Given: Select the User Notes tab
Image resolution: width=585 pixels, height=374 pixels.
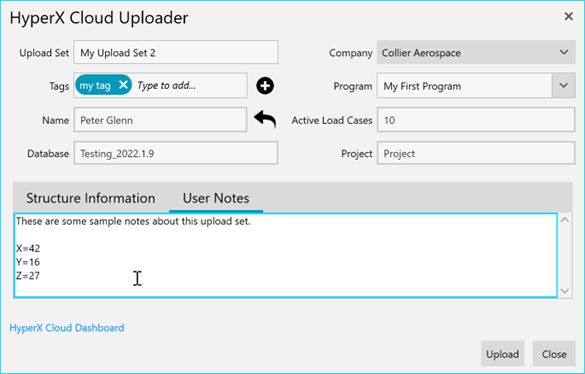Looking at the screenshot, I should click(x=216, y=198).
